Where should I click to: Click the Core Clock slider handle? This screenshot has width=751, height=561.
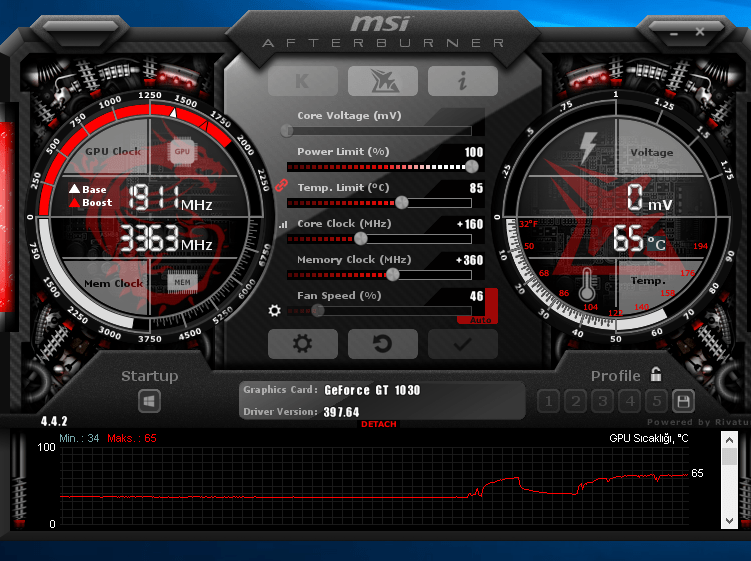coord(361,238)
